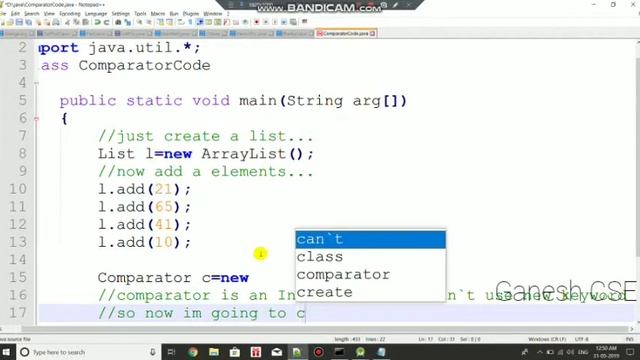Open the Plugins menu
This screenshot has width=640, height=360.
191,13
